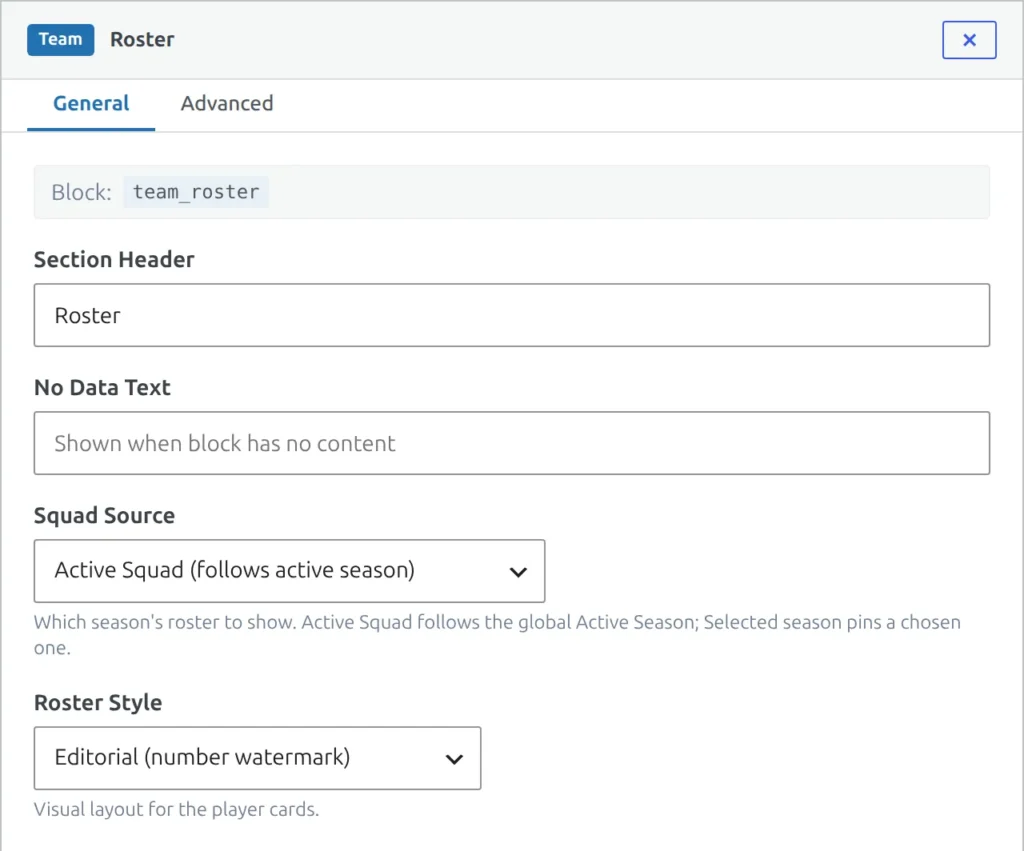The height and width of the screenshot is (851, 1024).
Task: Select the team_roster block code text
Action: click(196, 192)
